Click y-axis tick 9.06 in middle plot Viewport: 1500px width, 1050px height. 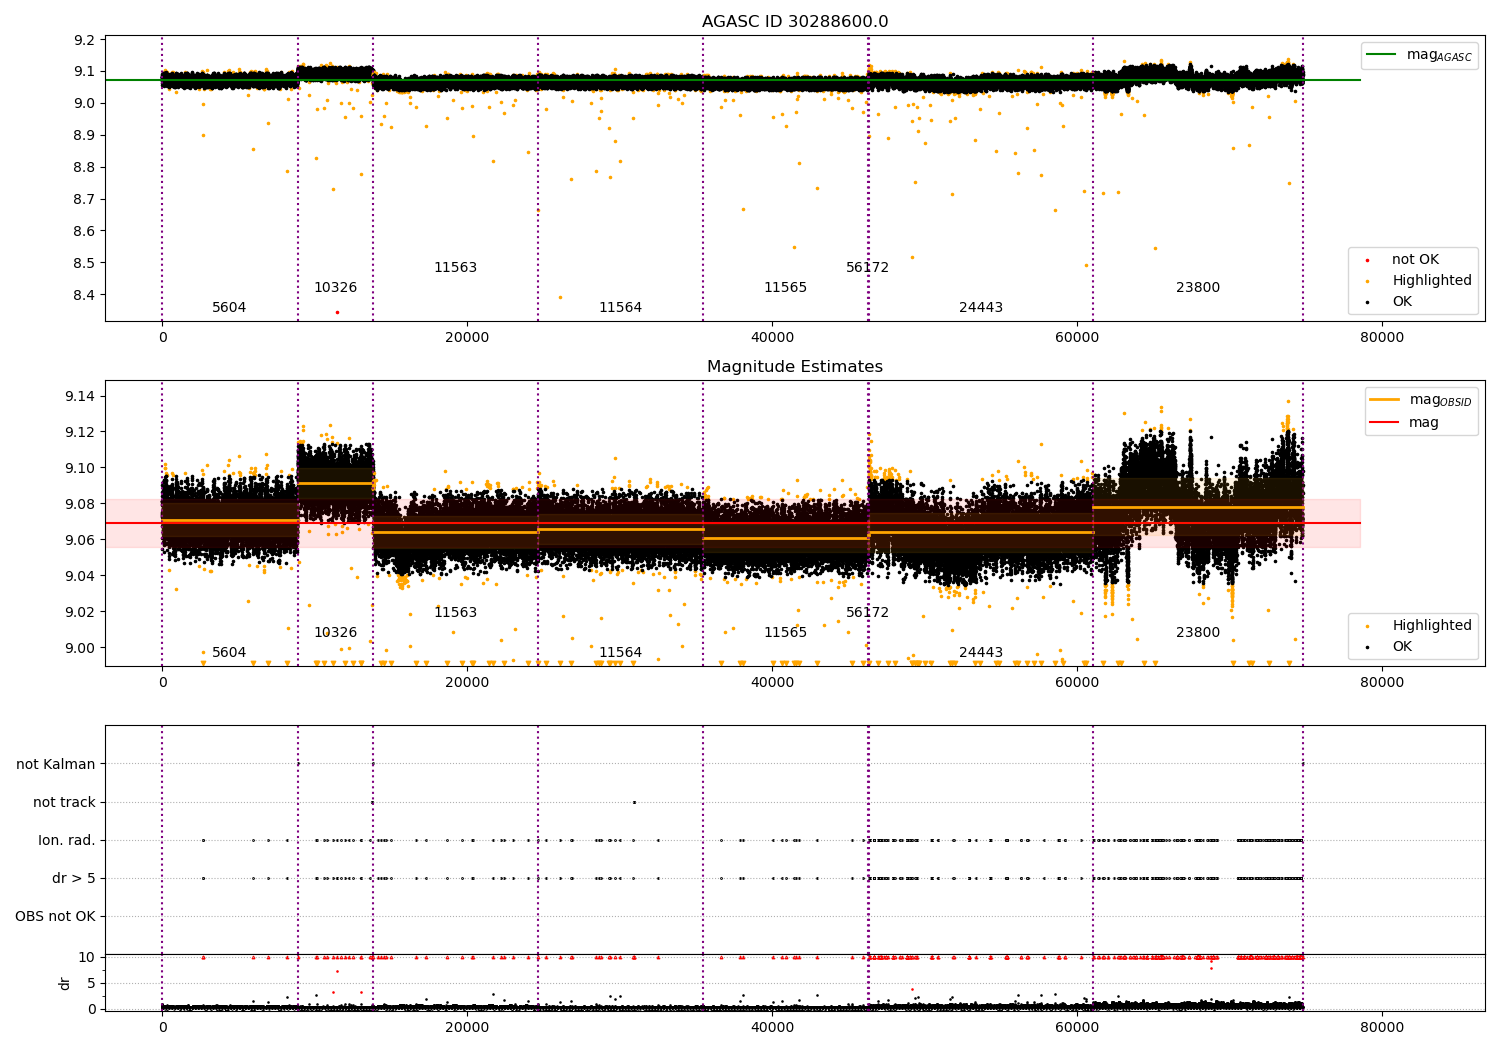tap(81, 540)
